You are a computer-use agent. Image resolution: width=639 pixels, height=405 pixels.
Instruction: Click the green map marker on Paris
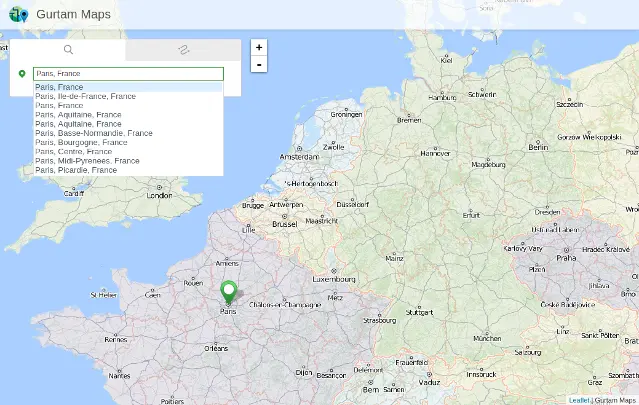[229, 293]
